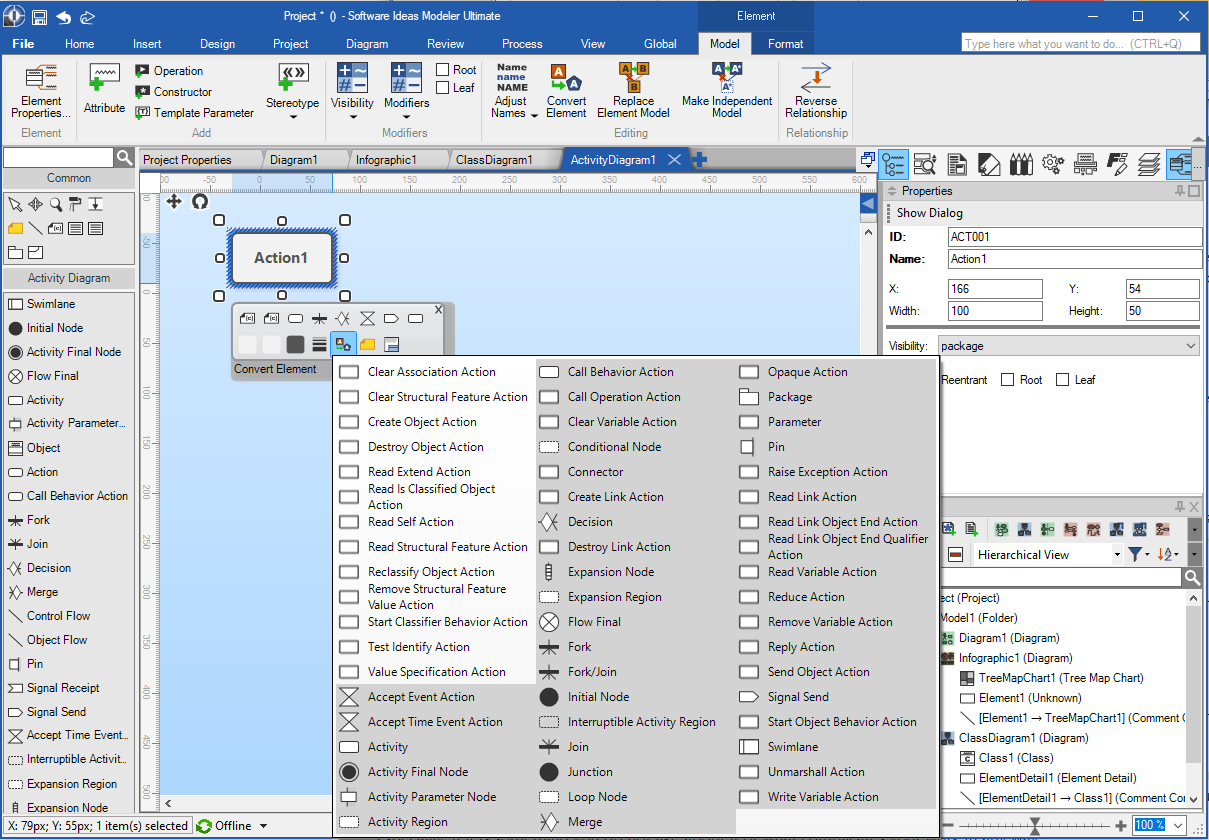This screenshot has height=840, width=1209.
Task: Click the rotate handle above Action1
Action: [x=199, y=201]
